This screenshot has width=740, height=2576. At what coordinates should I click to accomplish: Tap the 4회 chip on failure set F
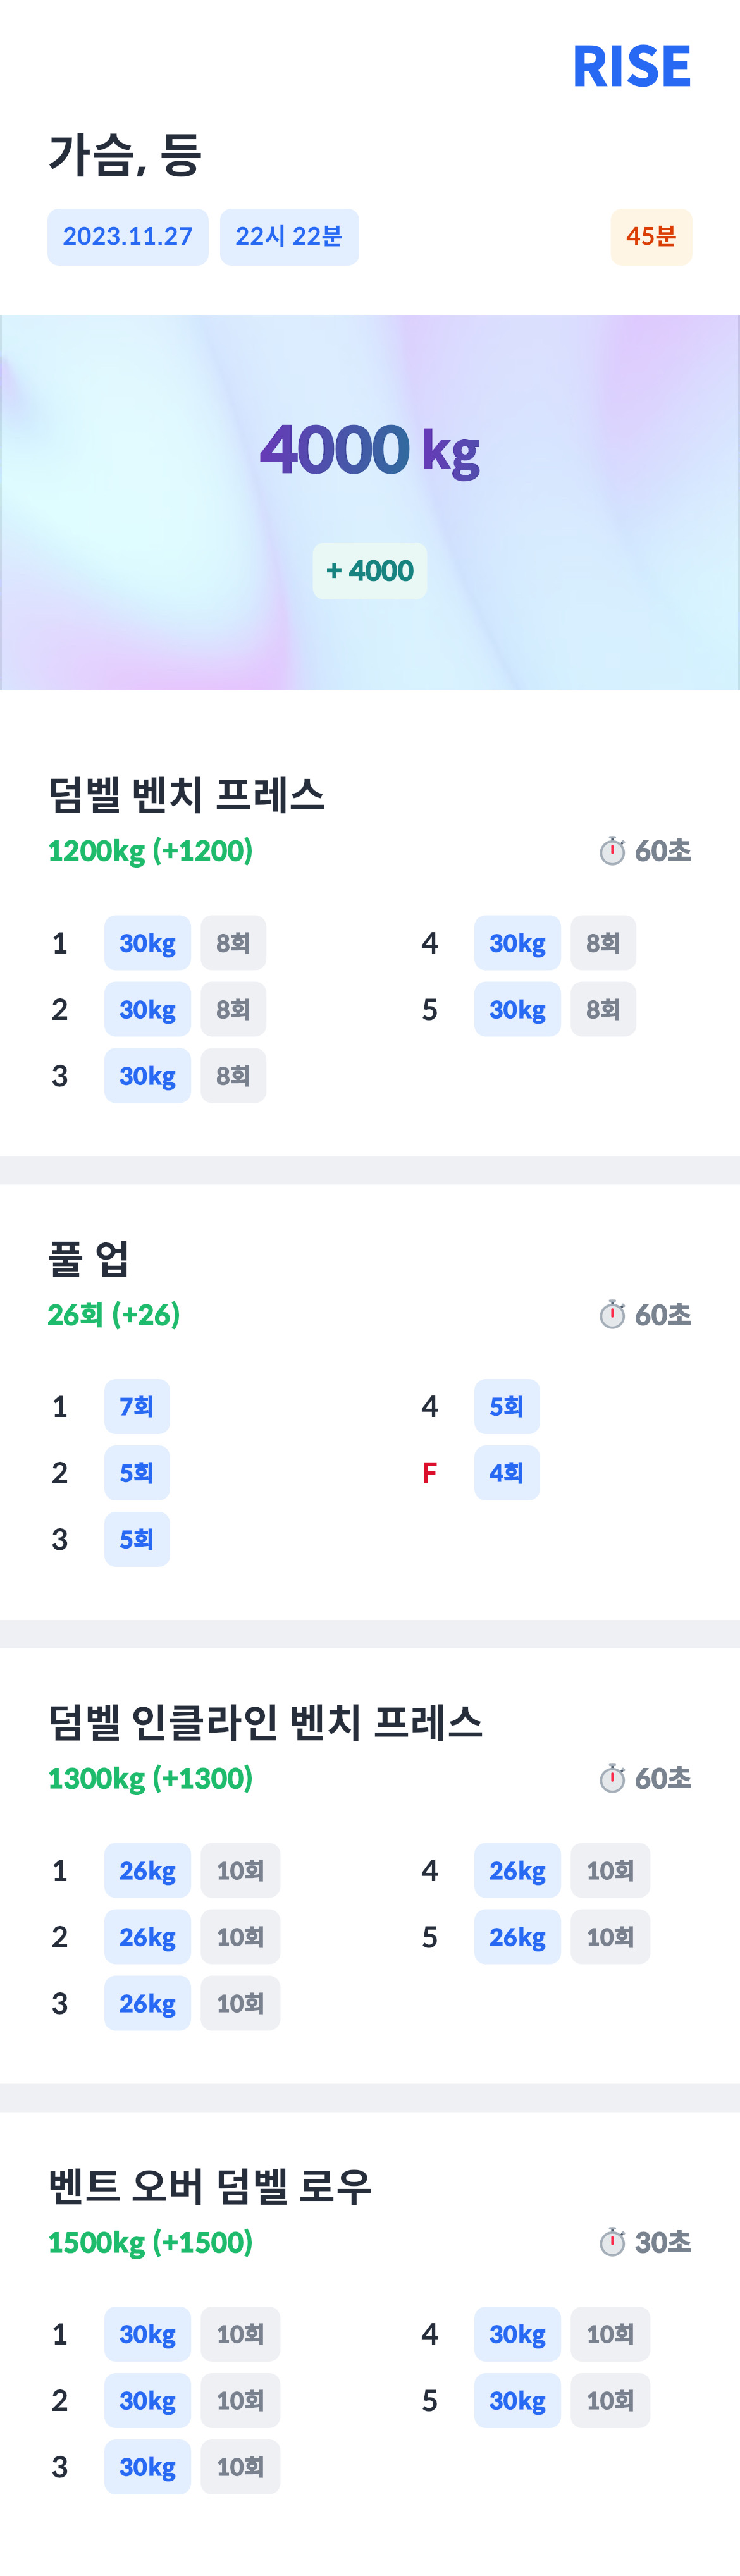pos(507,1473)
